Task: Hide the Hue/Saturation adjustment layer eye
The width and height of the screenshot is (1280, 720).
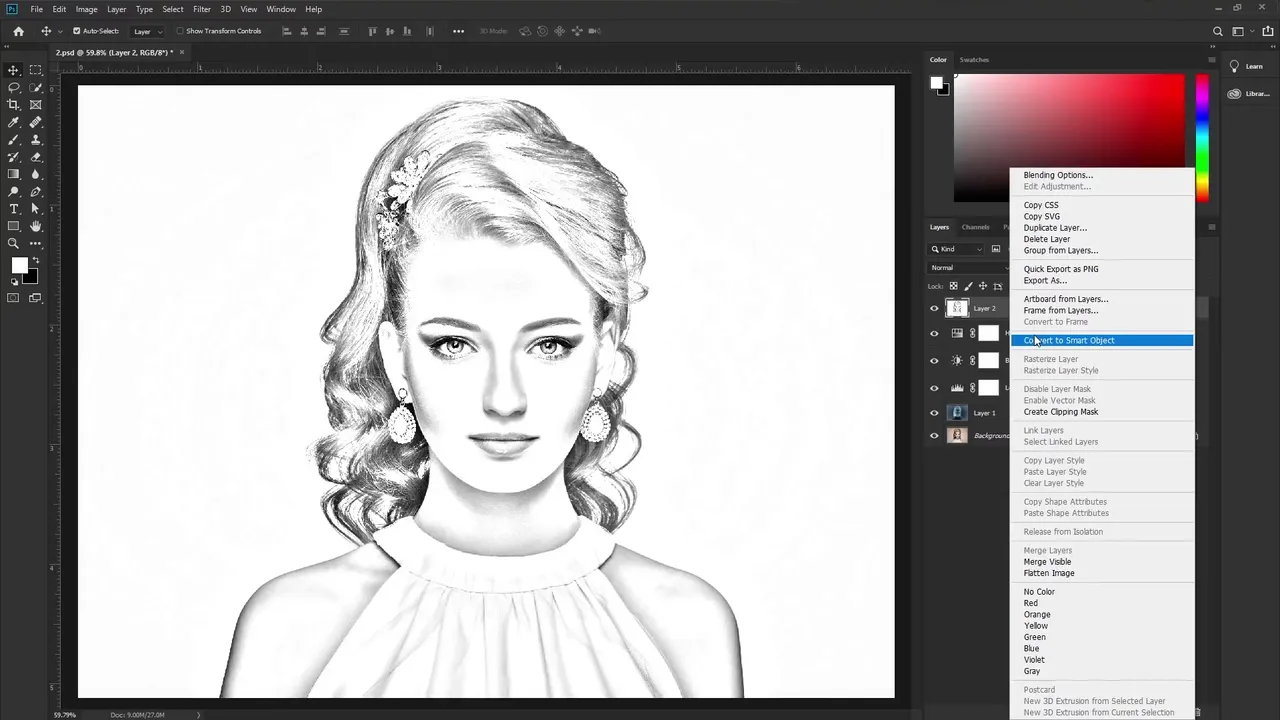Action: pyautogui.click(x=934, y=334)
